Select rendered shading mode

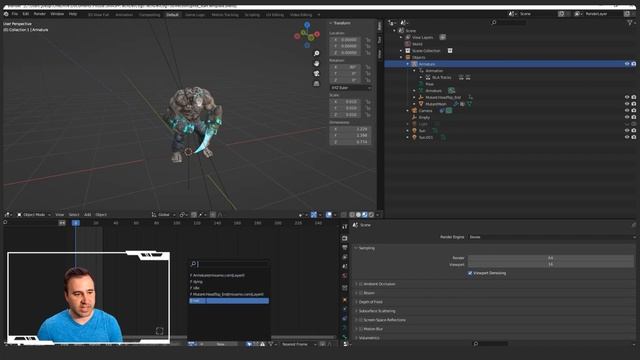coord(371,215)
